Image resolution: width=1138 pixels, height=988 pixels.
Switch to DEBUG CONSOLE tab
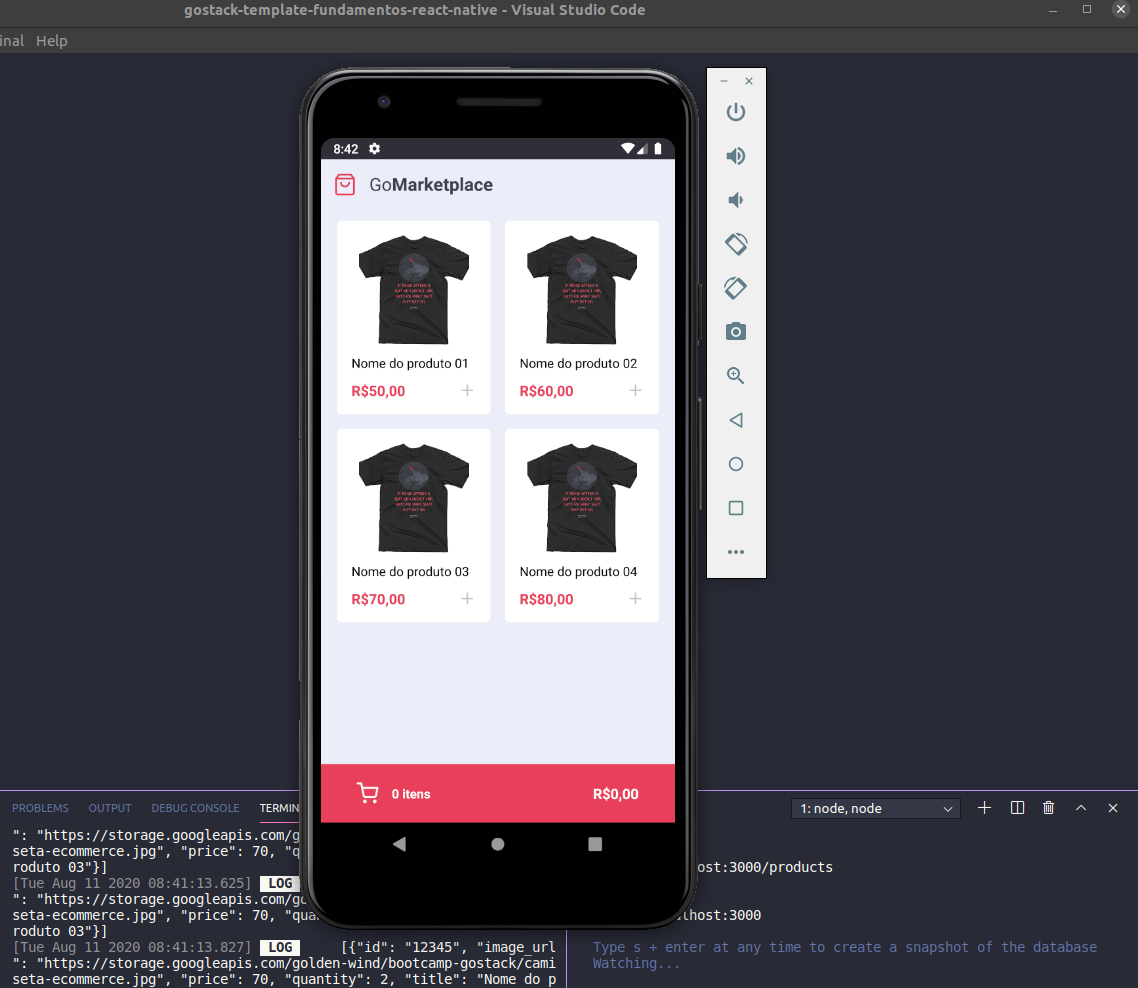tap(195, 808)
